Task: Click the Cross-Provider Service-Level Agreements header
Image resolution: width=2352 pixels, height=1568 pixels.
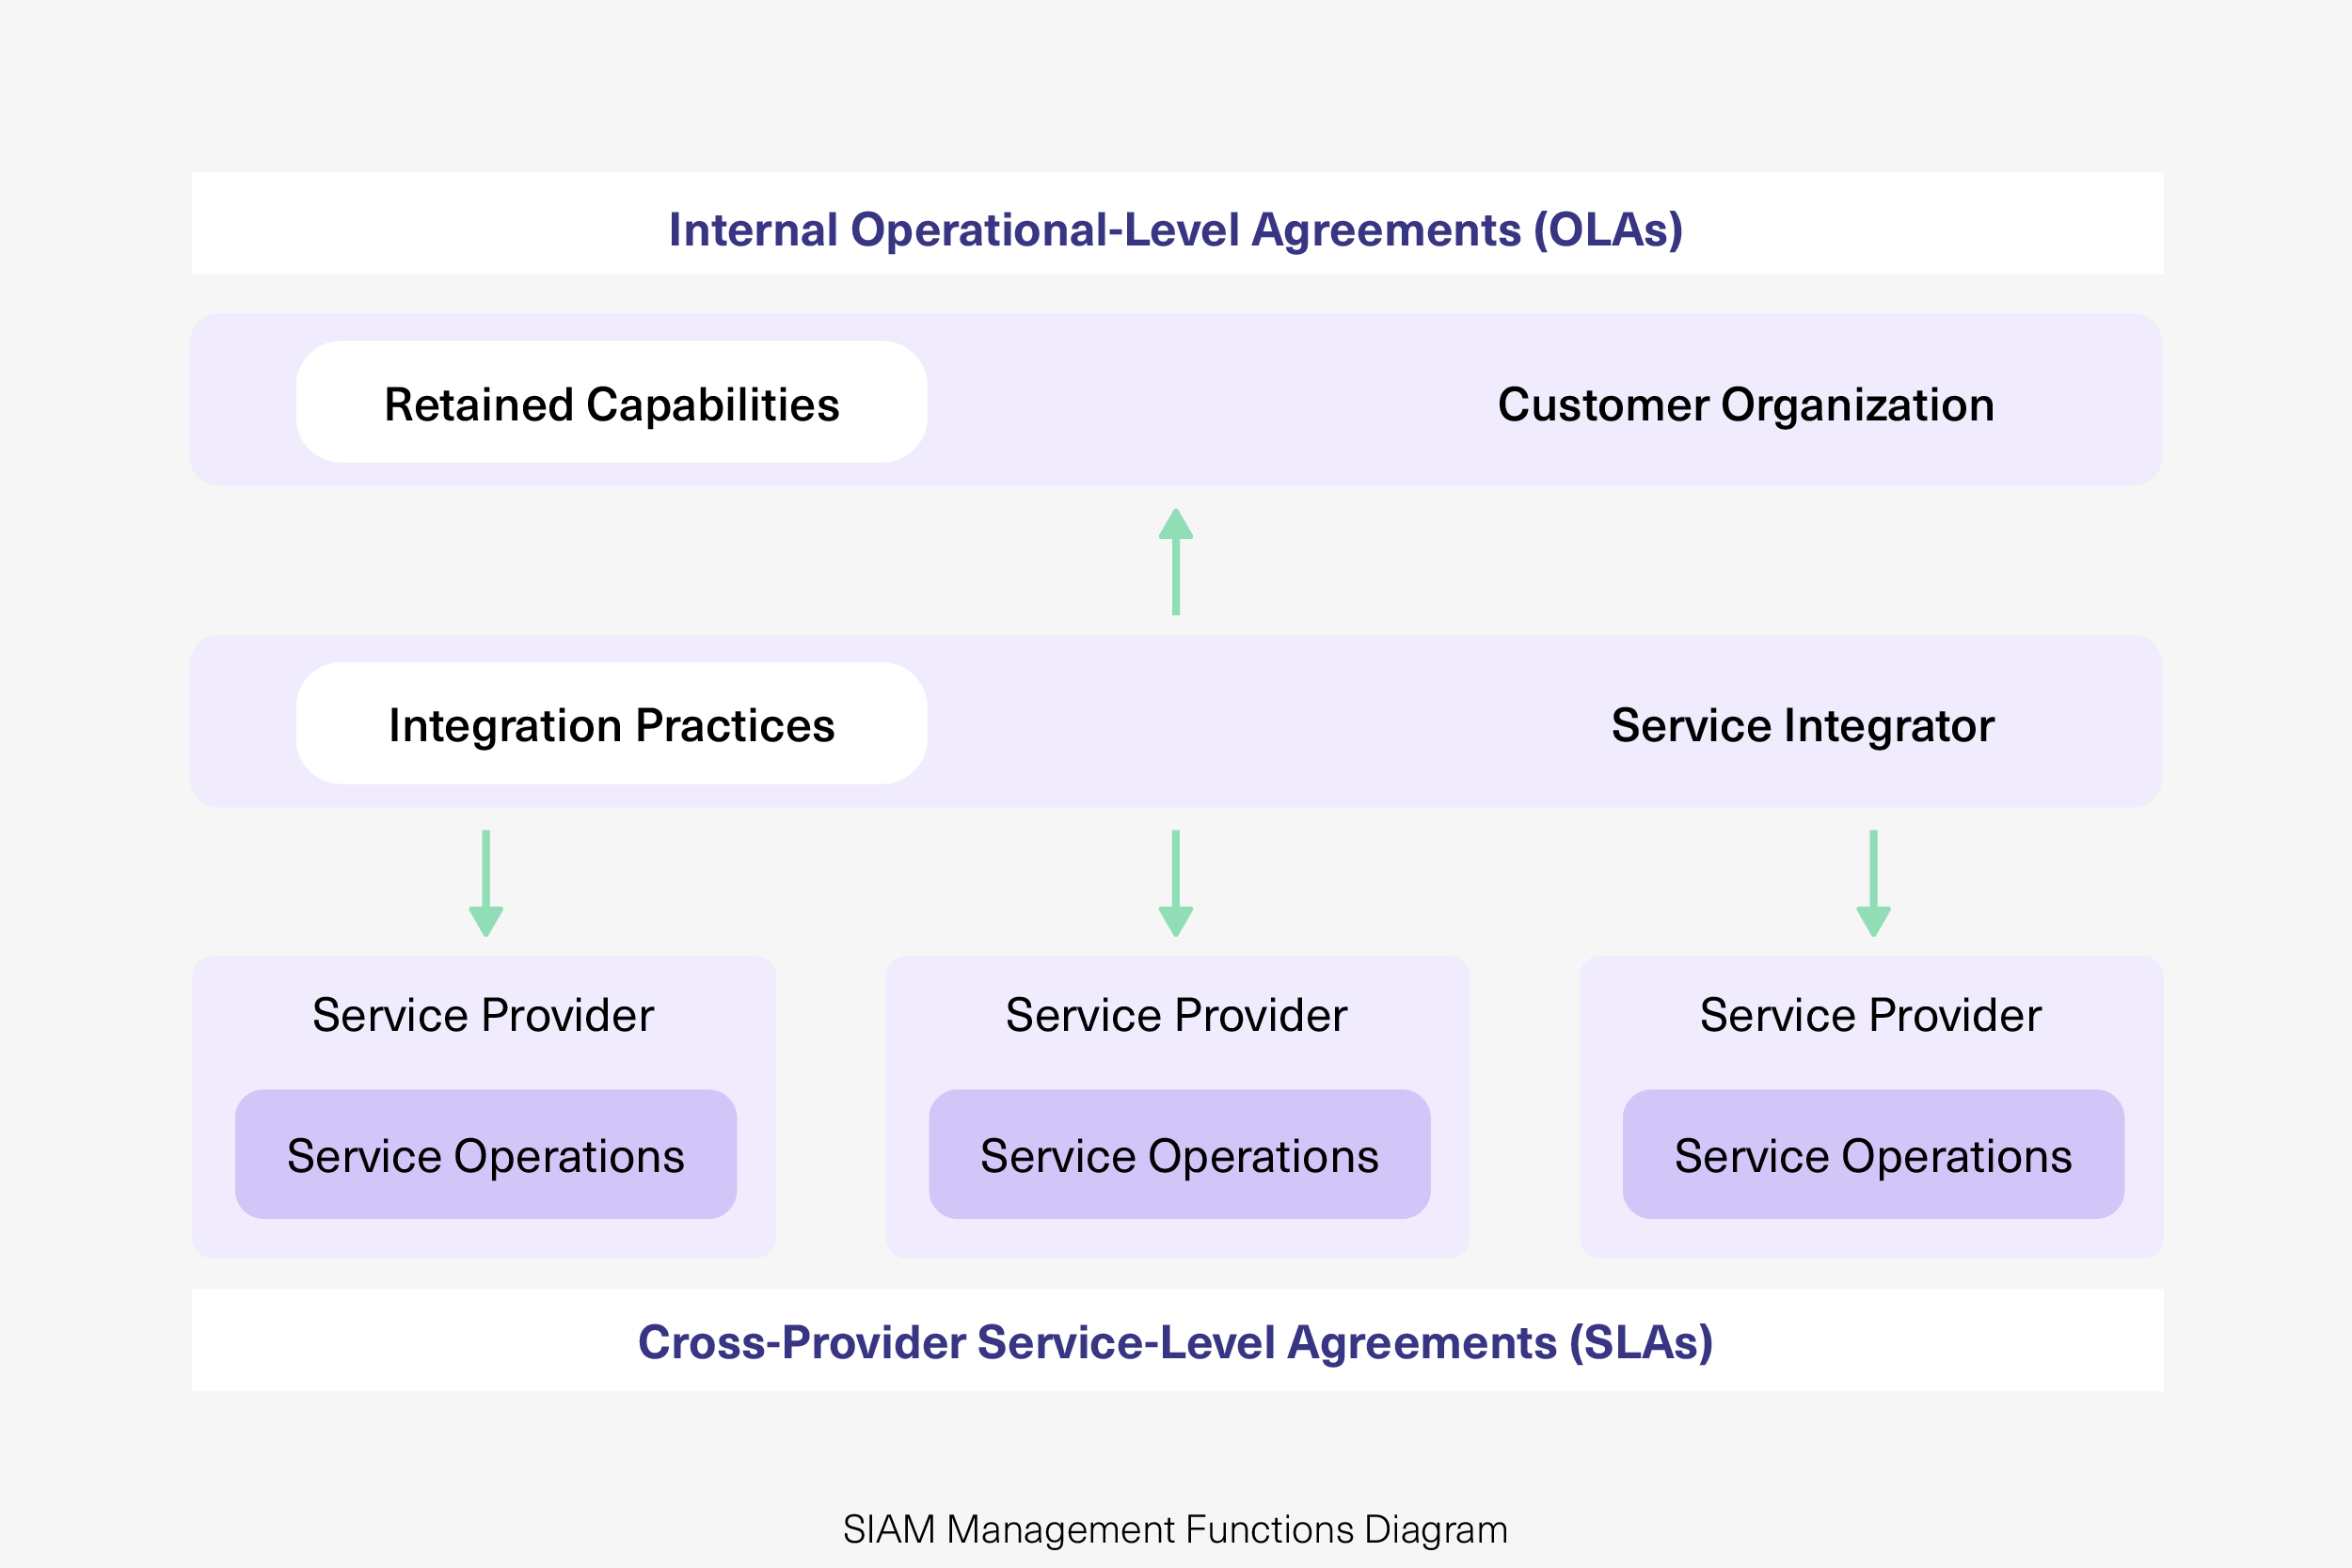Action: (x=1176, y=1348)
